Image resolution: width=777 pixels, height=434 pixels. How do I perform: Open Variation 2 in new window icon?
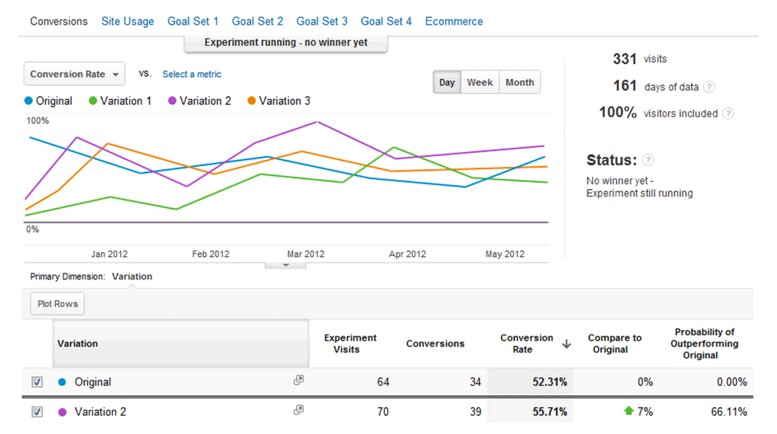tap(298, 410)
